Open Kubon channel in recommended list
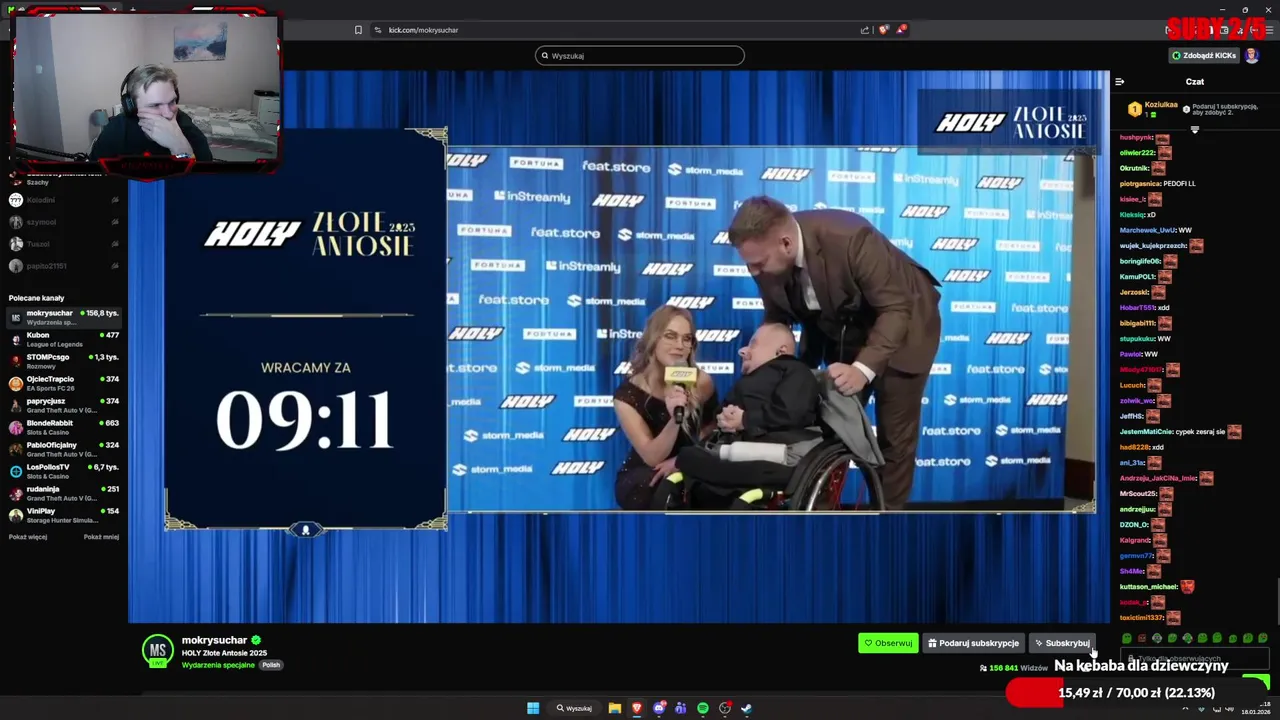 pos(64,339)
